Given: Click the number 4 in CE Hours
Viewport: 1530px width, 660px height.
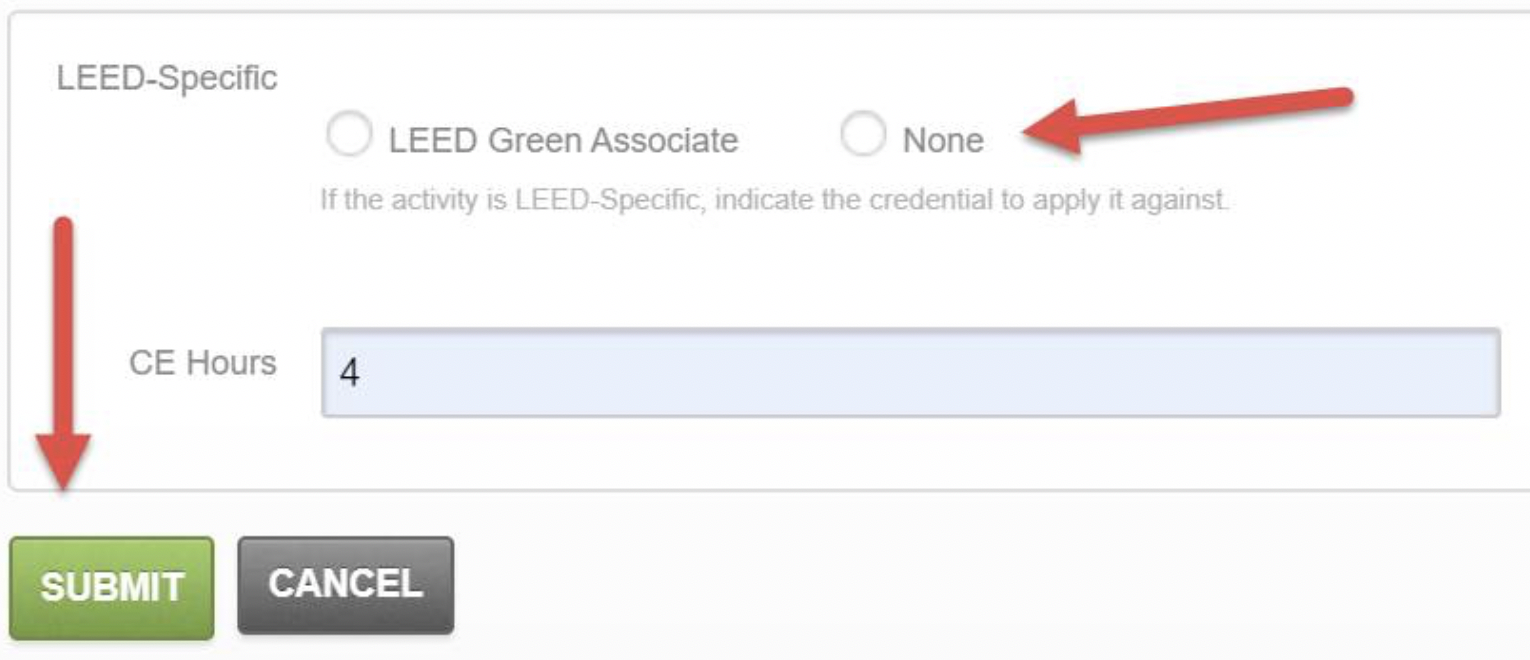Looking at the screenshot, I should tap(349, 373).
